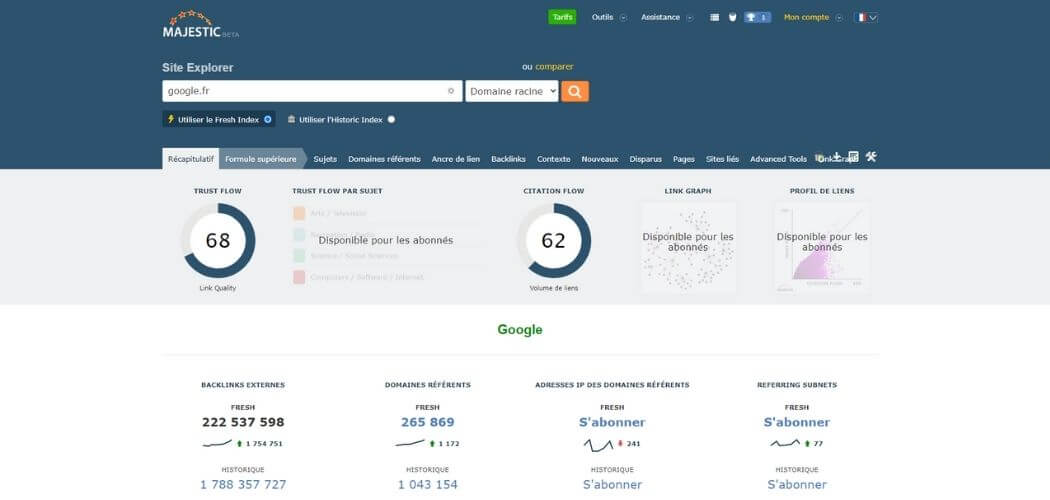This screenshot has height=500, width=1050.
Task: Click fresh S'abonner under Referring Subnets
Action: (797, 422)
